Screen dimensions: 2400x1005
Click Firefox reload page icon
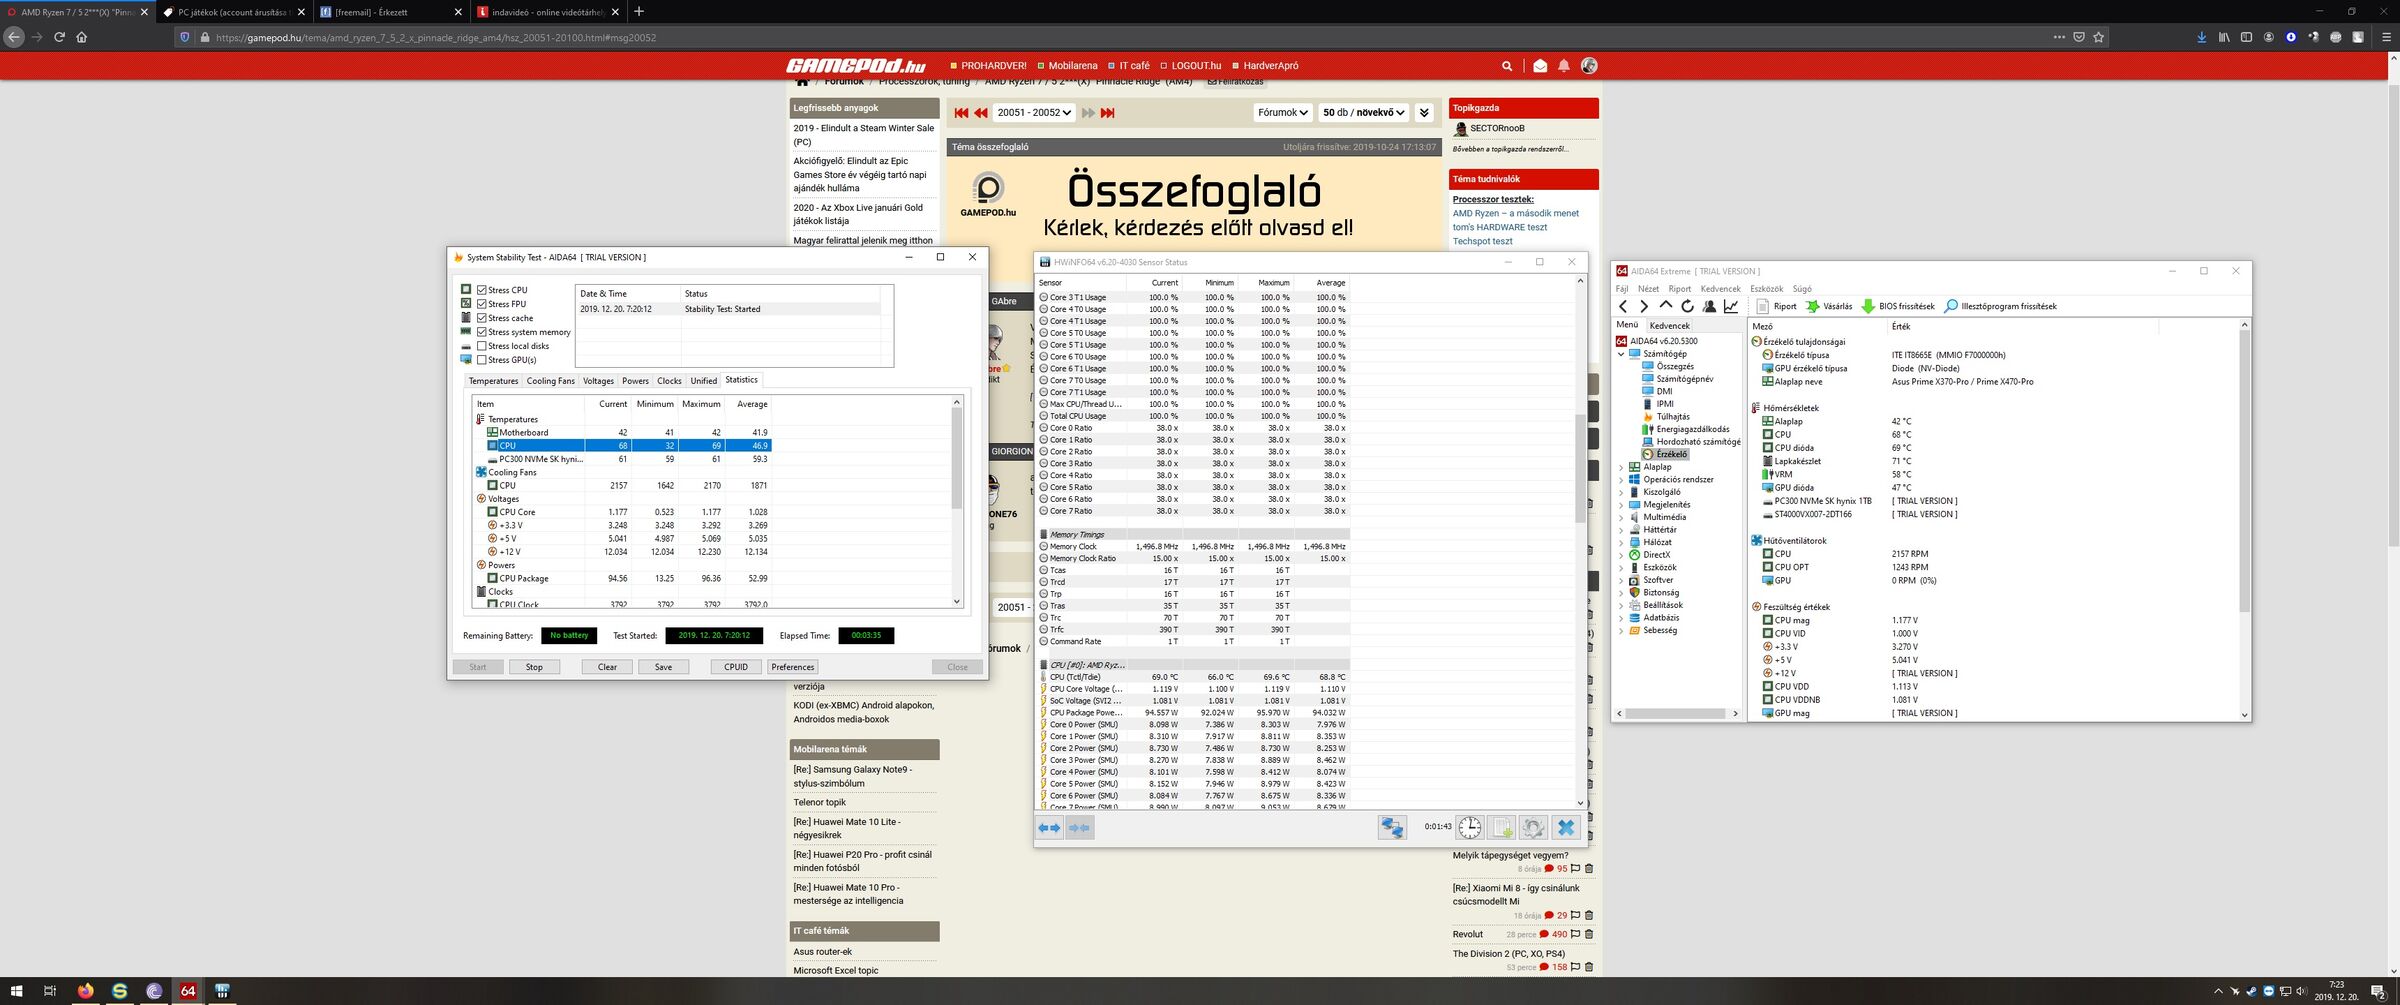(59, 37)
